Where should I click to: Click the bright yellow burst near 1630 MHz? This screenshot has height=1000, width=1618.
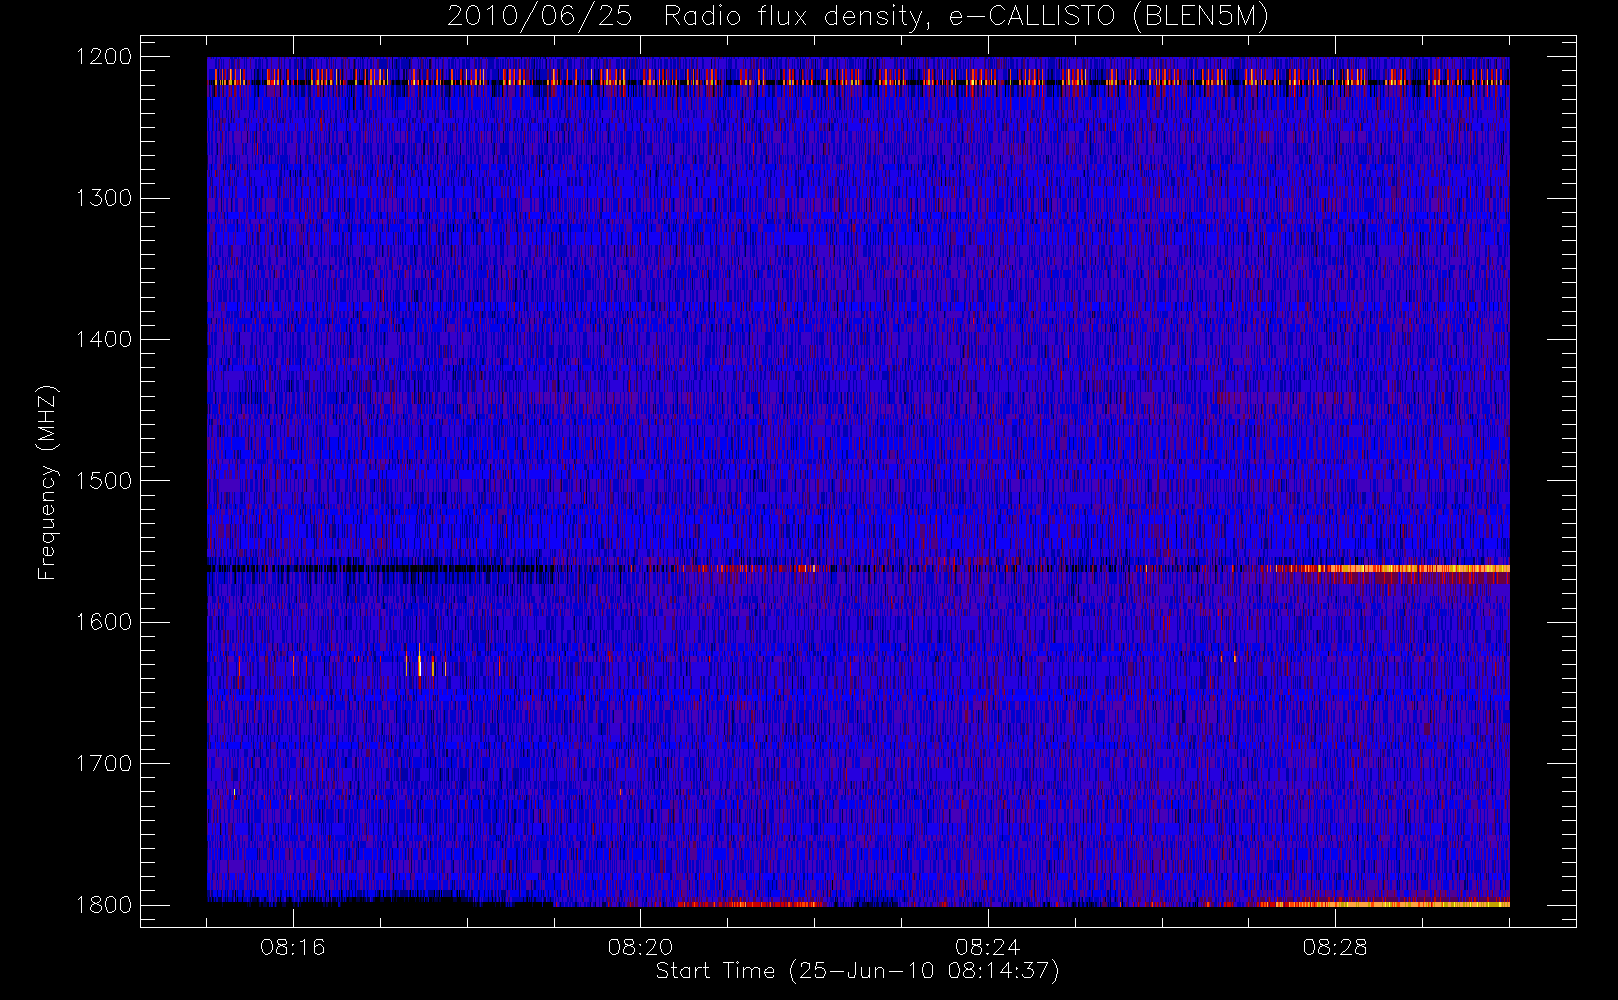pyautogui.click(x=420, y=662)
